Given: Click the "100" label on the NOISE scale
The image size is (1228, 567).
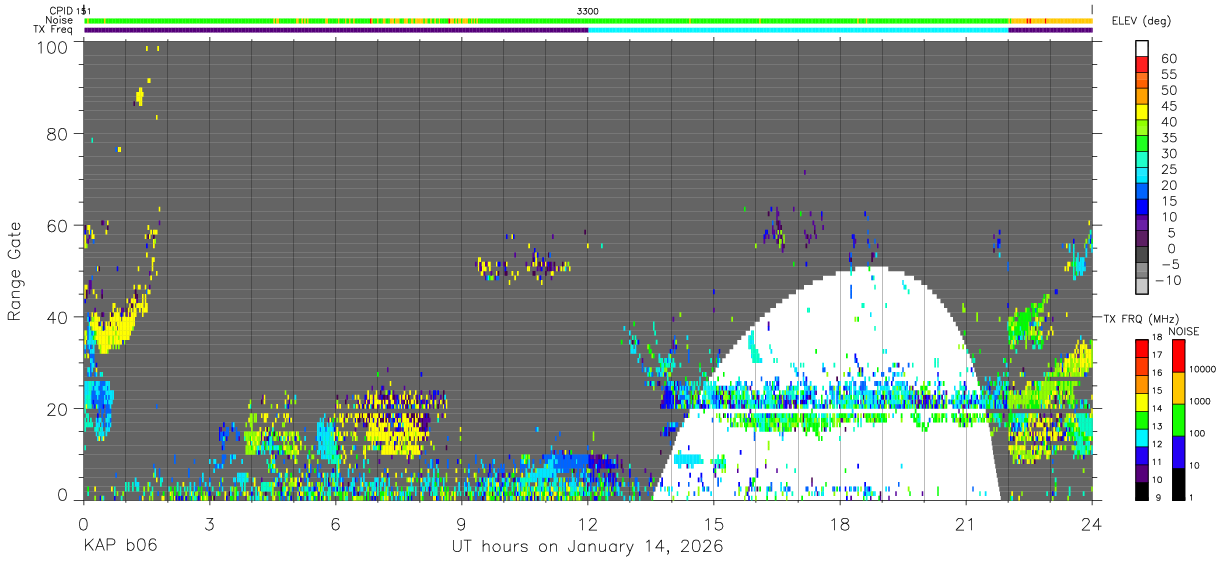Looking at the screenshot, I should [1198, 434].
